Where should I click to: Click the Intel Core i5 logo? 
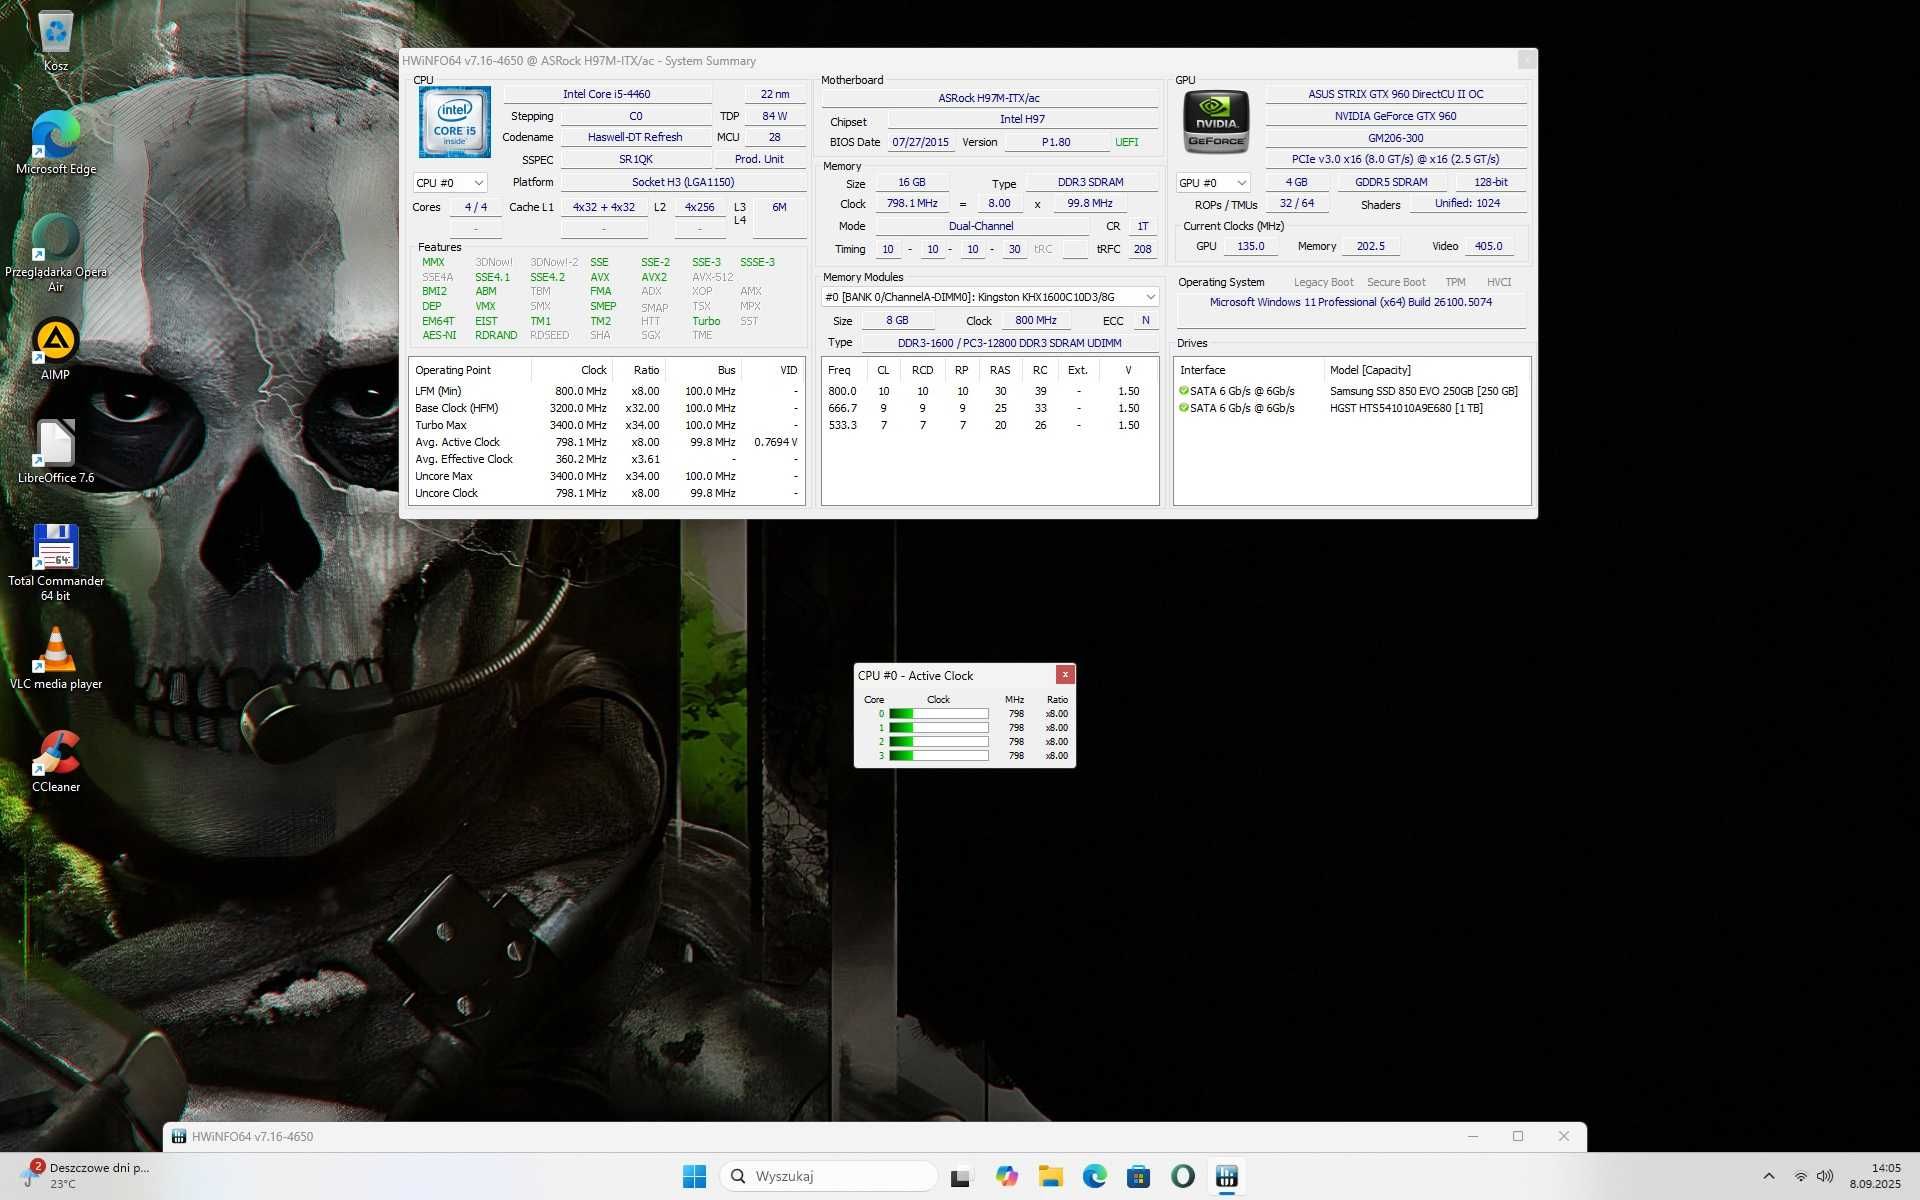[x=455, y=122]
